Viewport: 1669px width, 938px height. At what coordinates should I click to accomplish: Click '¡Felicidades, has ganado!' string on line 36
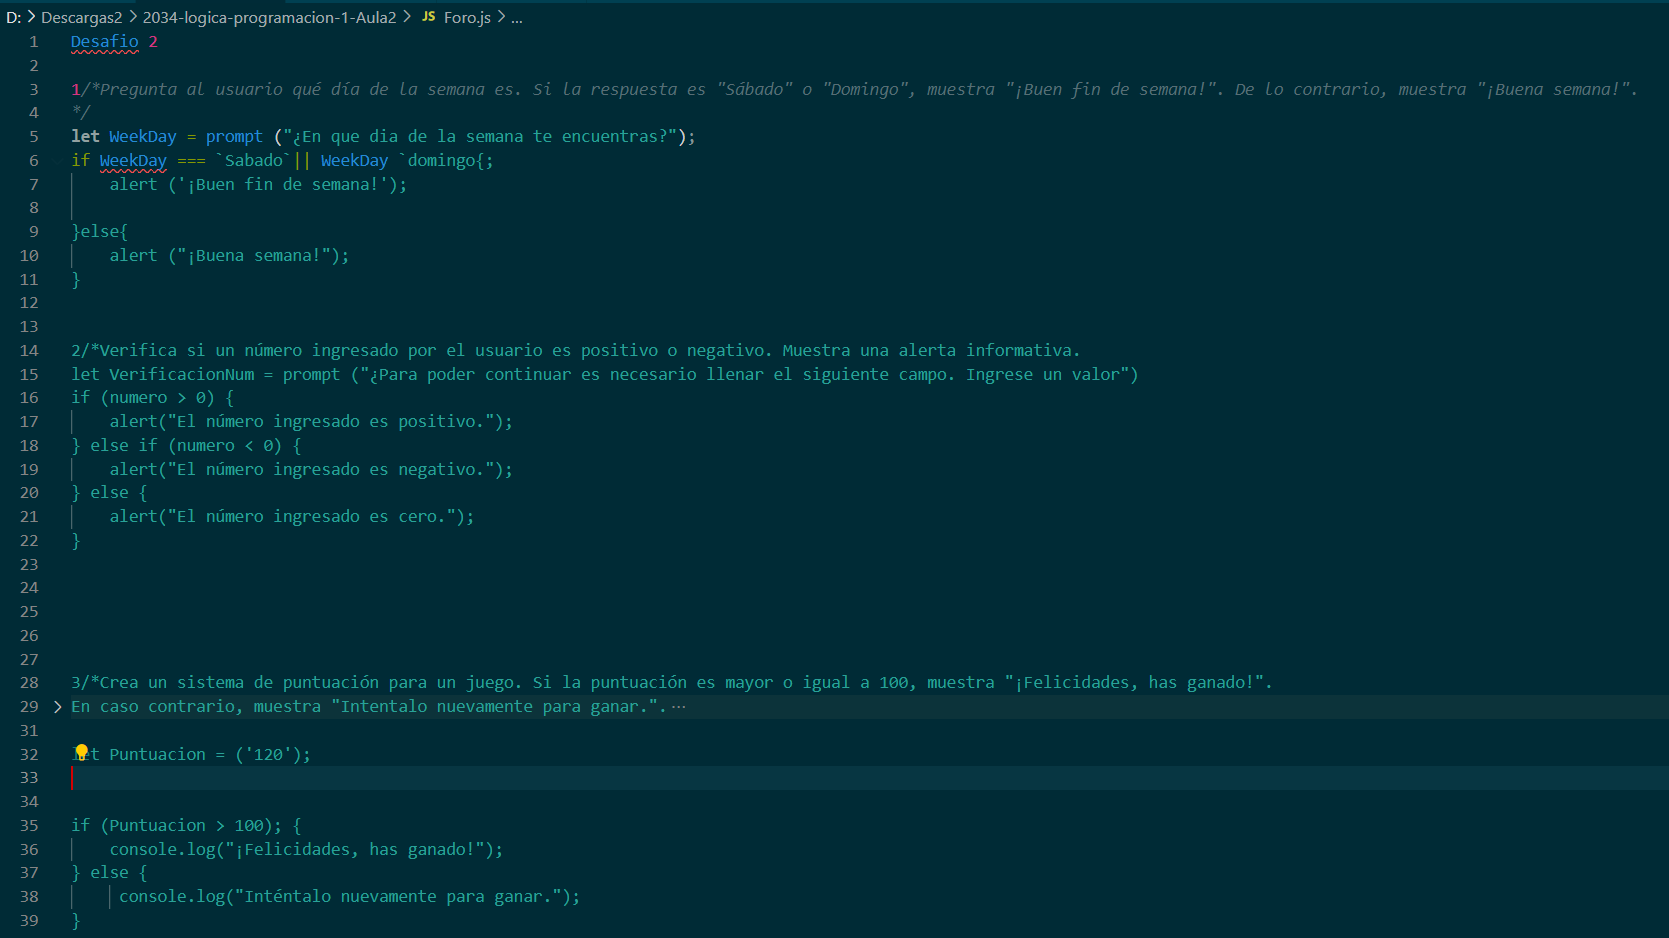pos(354,849)
